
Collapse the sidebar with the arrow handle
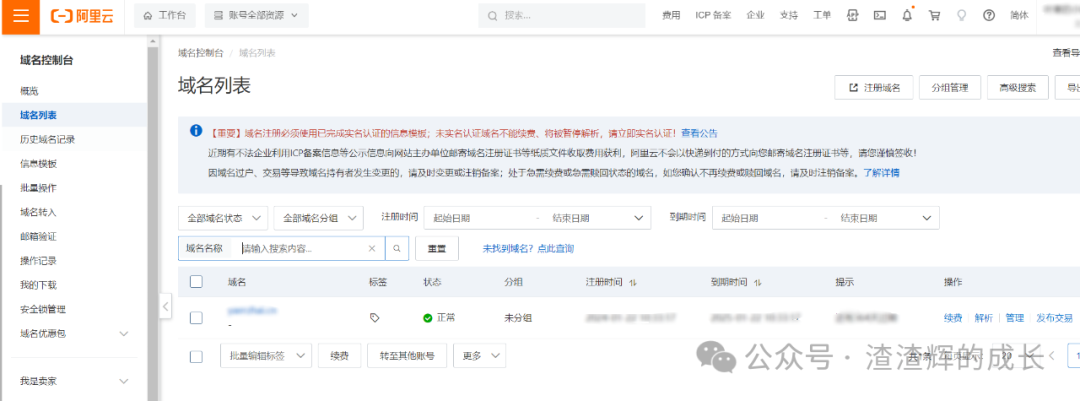(165, 307)
